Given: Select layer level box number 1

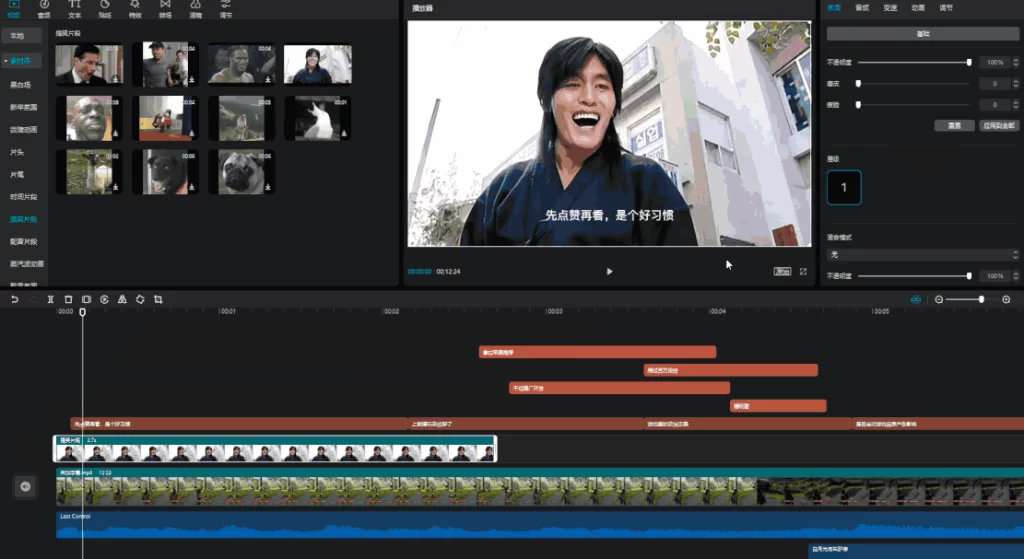Looking at the screenshot, I should tap(844, 187).
